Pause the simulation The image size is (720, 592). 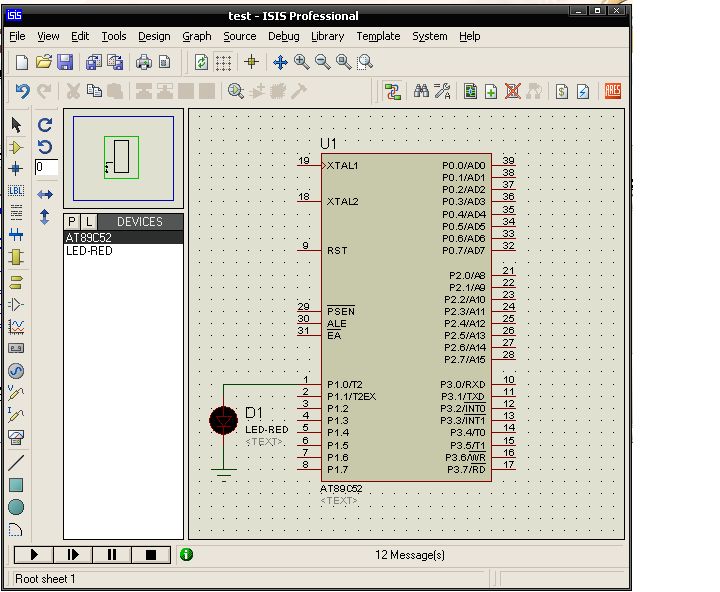(112, 555)
